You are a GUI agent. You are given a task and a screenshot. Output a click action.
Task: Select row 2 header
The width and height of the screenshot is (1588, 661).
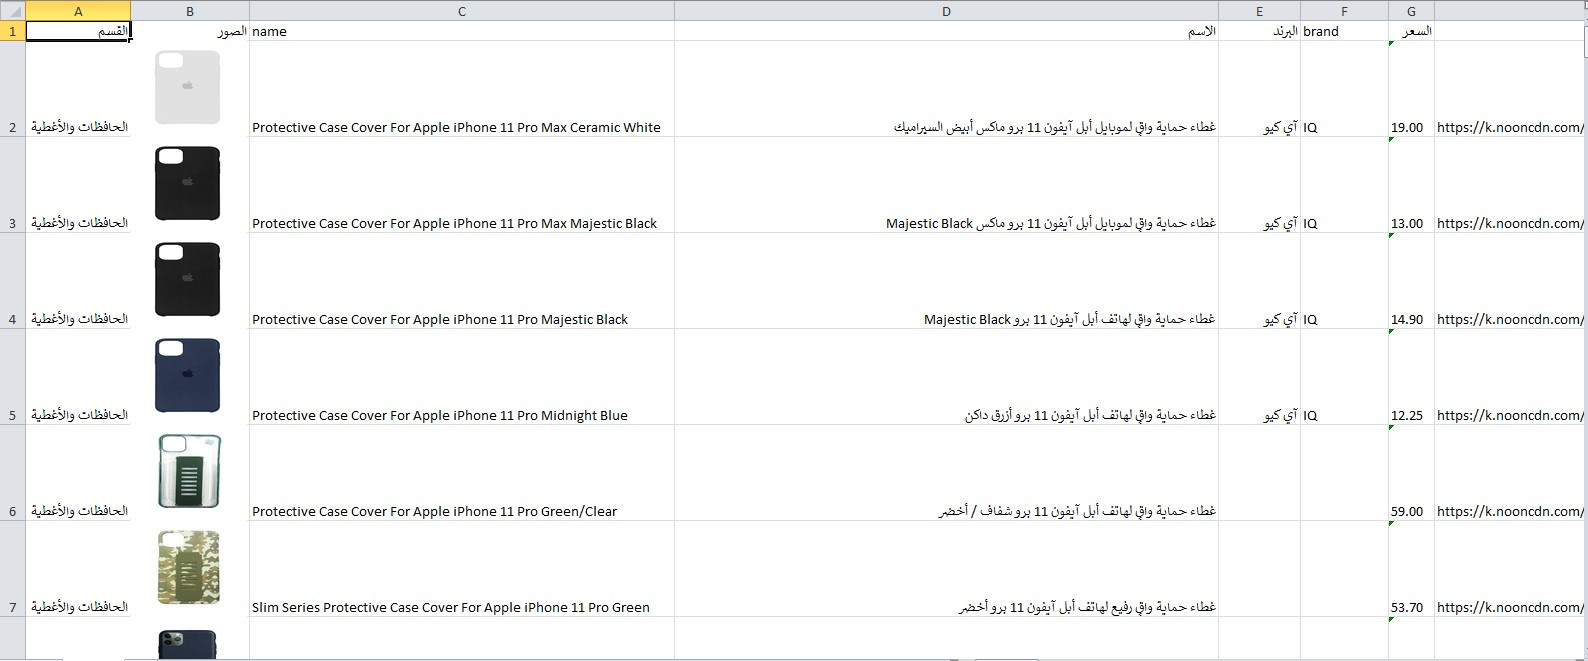tap(12, 89)
